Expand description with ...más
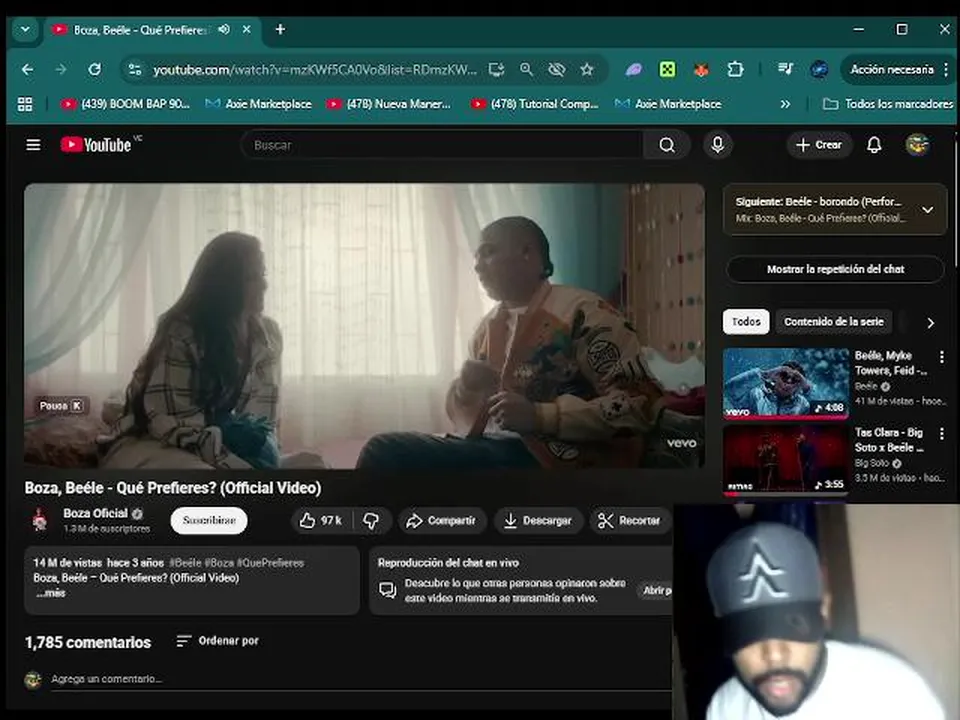Screen dimensions: 960x720 coord(50,593)
